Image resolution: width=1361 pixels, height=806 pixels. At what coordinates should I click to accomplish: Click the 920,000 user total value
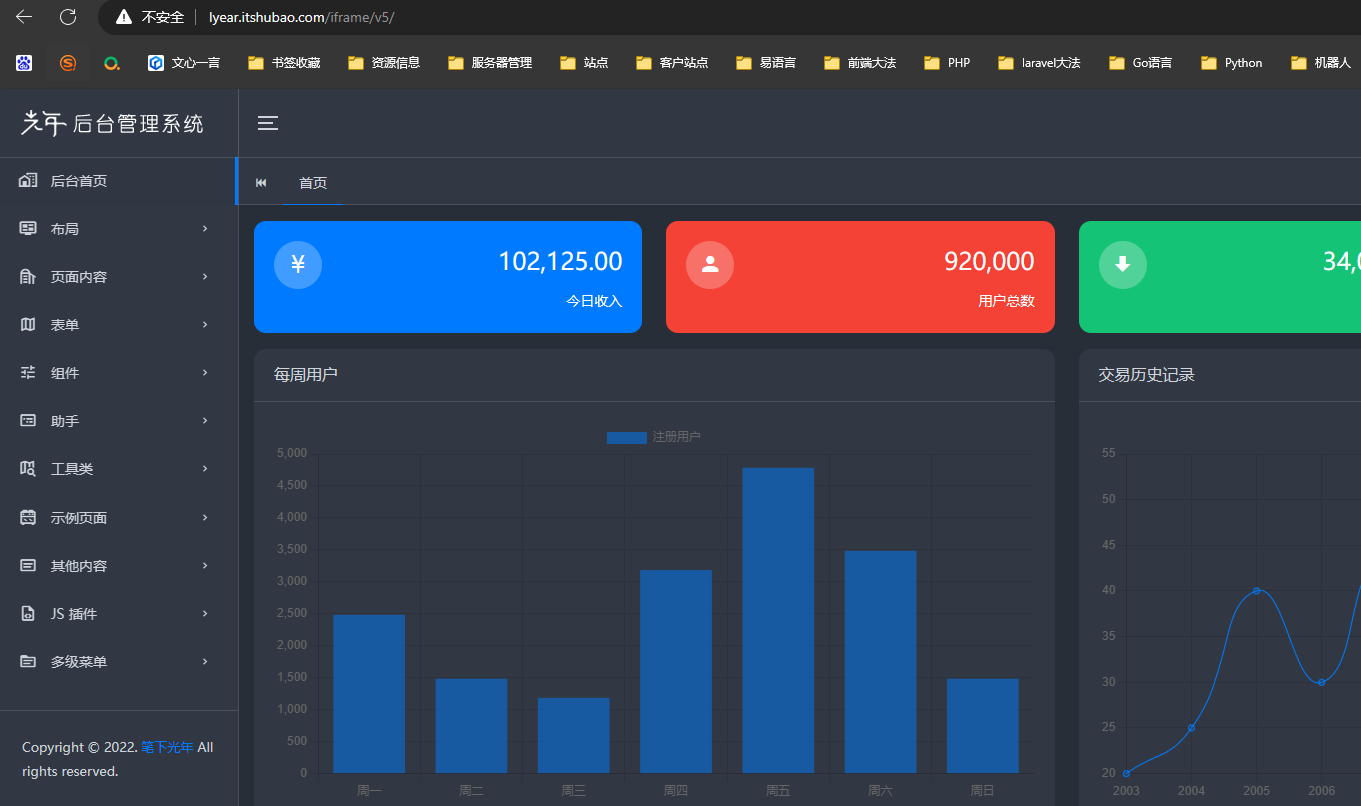pyautogui.click(x=989, y=262)
